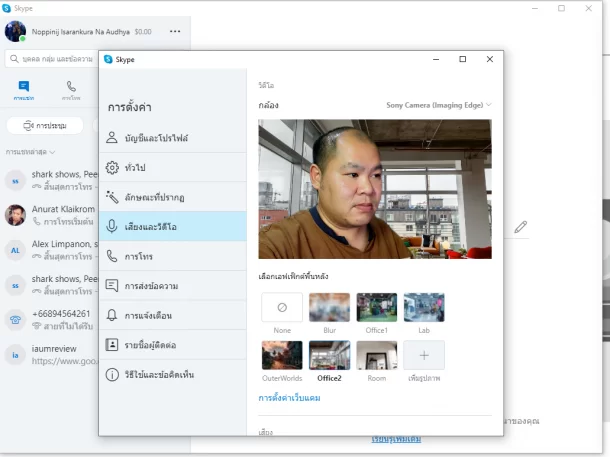Image resolution: width=610 pixels, height=457 pixels.
Task: Click the bell icon for notifications
Action: [x=112, y=315]
